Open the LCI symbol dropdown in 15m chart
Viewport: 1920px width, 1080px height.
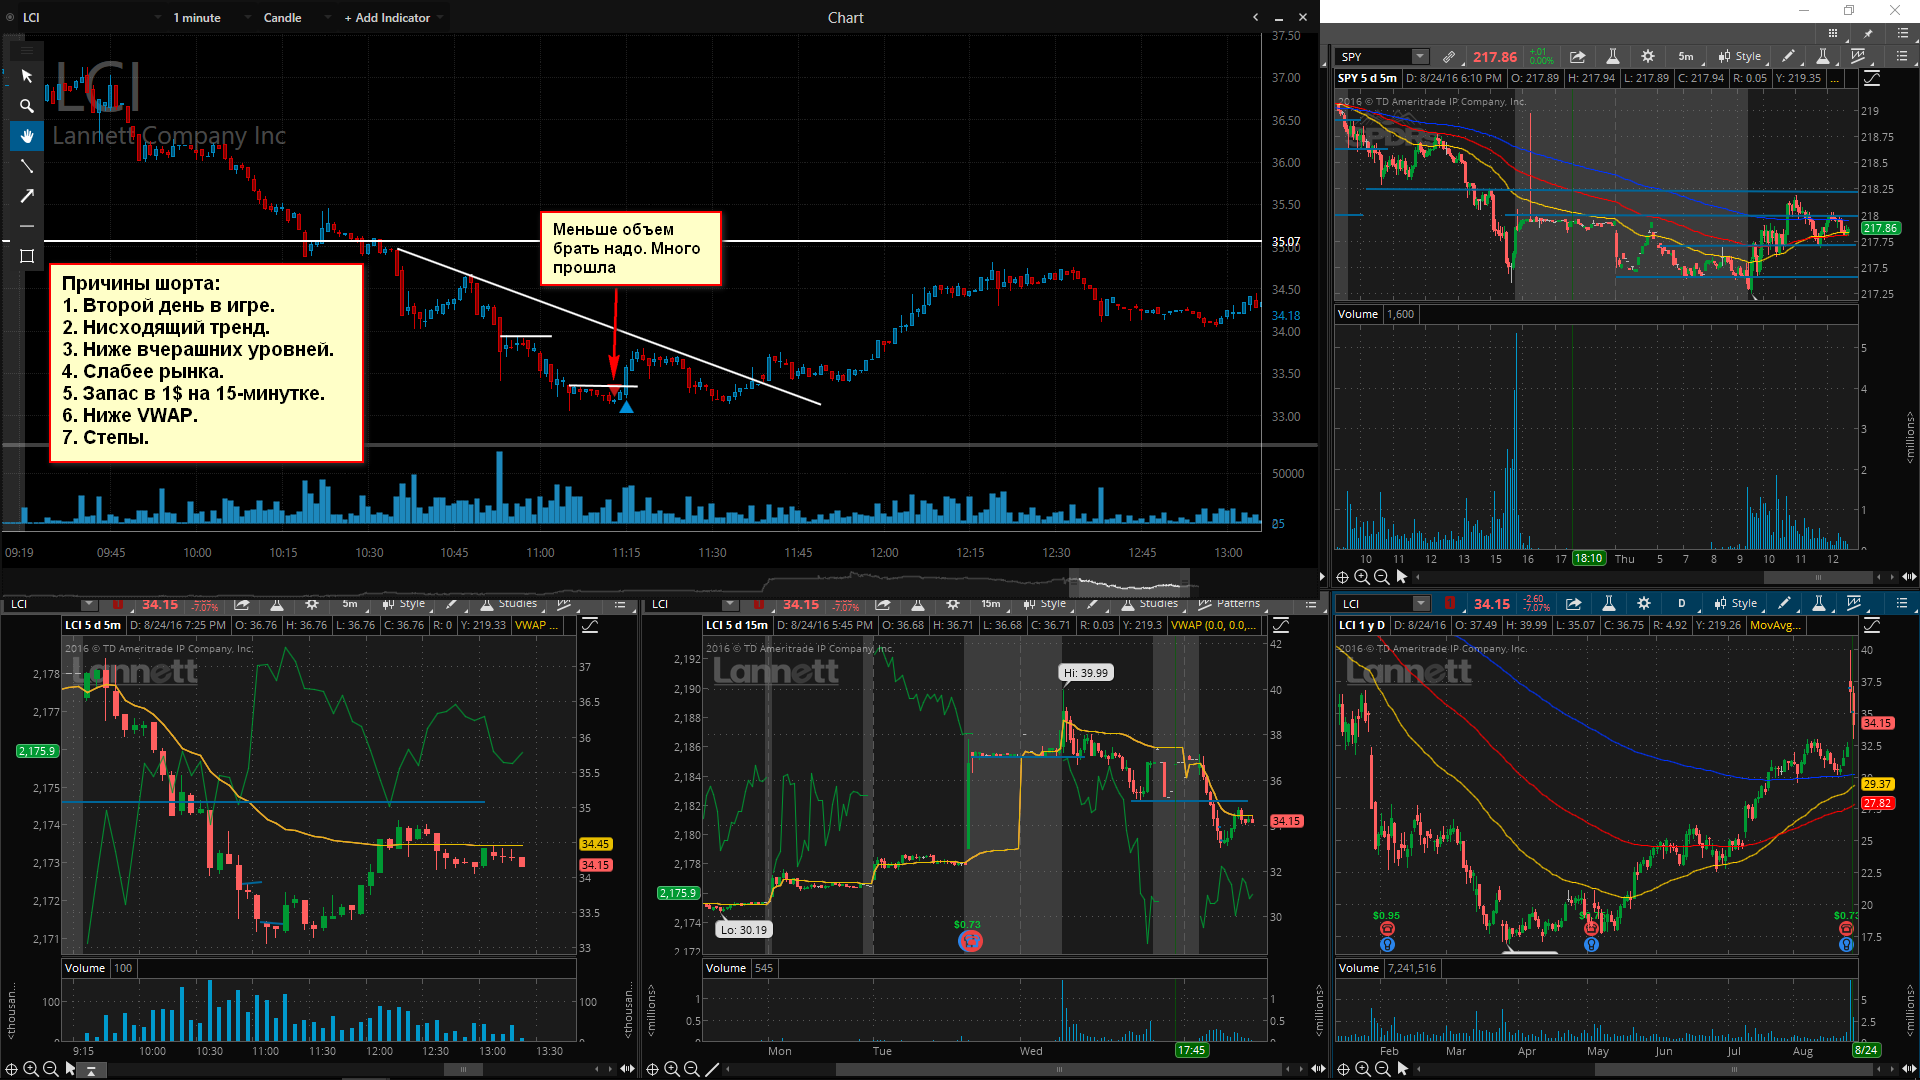(730, 604)
